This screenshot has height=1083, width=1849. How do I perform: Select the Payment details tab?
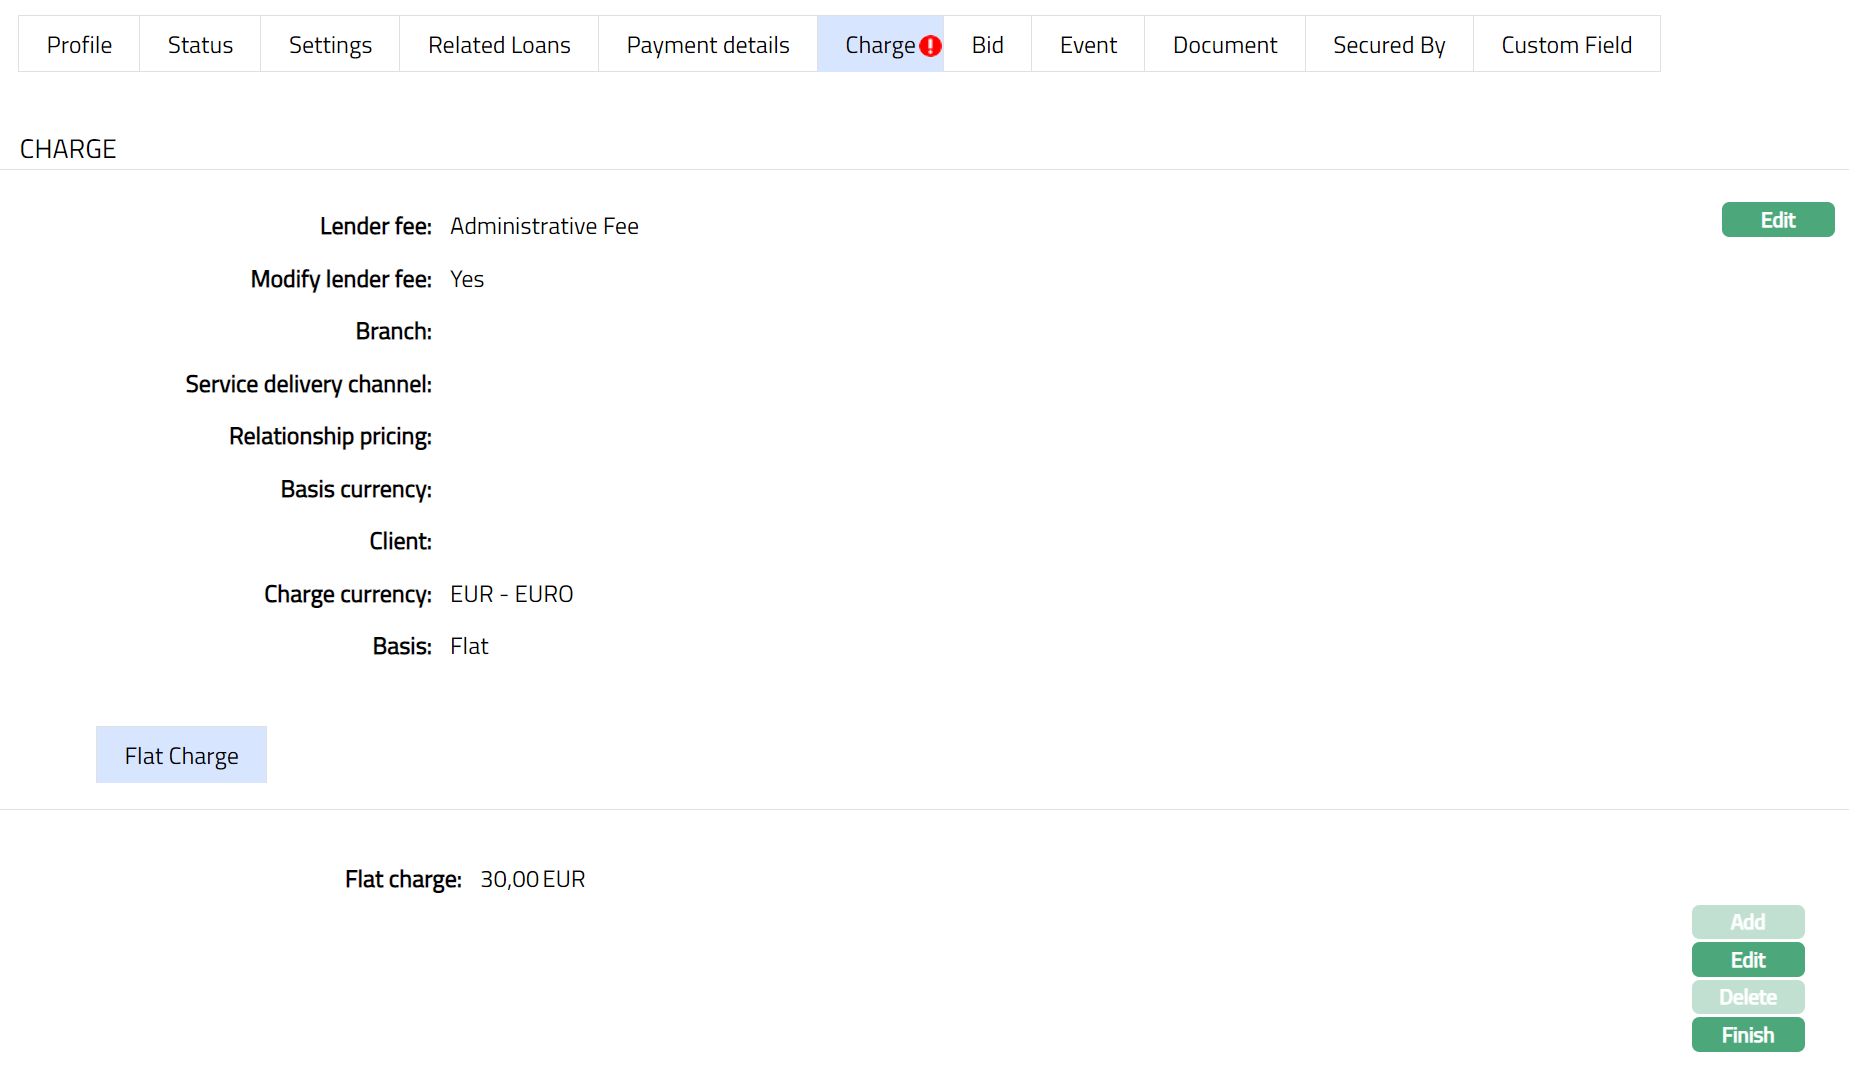coord(708,45)
